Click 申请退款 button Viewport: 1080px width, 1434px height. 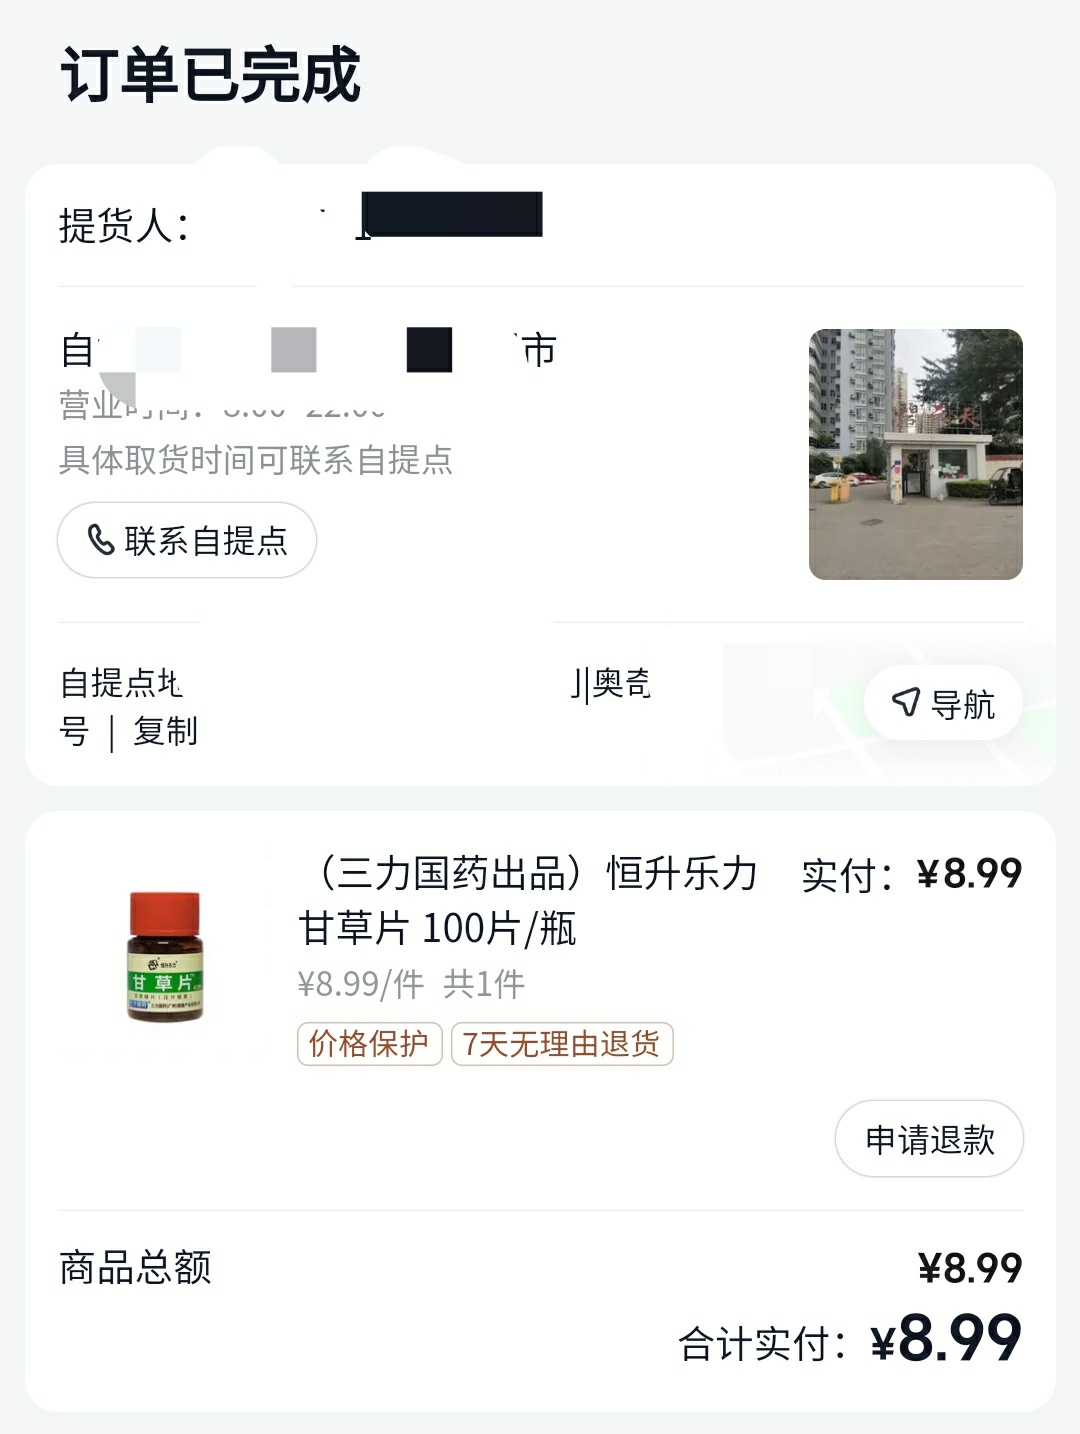pyautogui.click(x=929, y=1139)
